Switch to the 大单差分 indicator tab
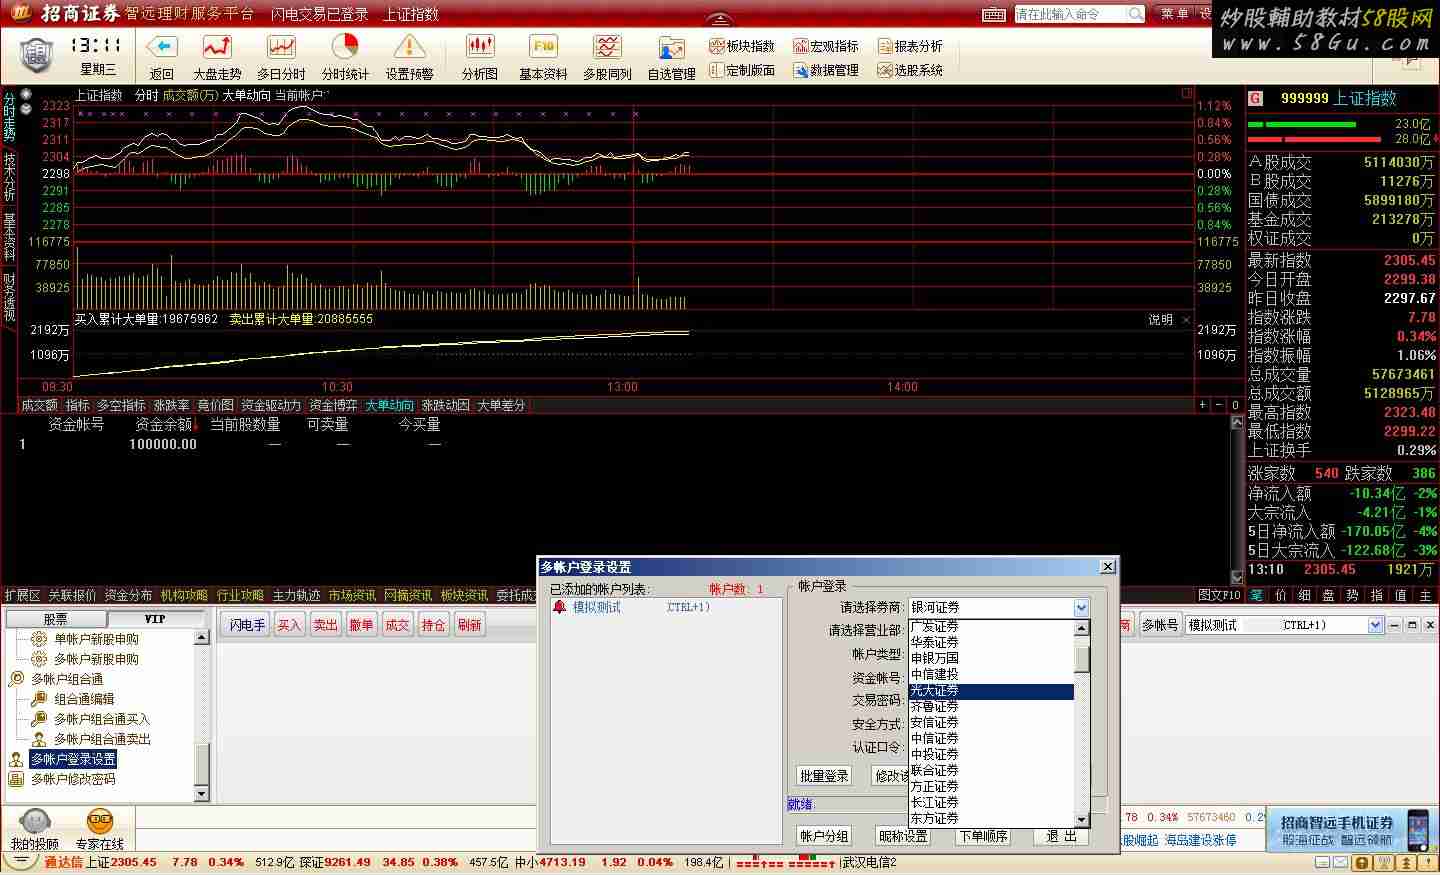 tap(500, 405)
